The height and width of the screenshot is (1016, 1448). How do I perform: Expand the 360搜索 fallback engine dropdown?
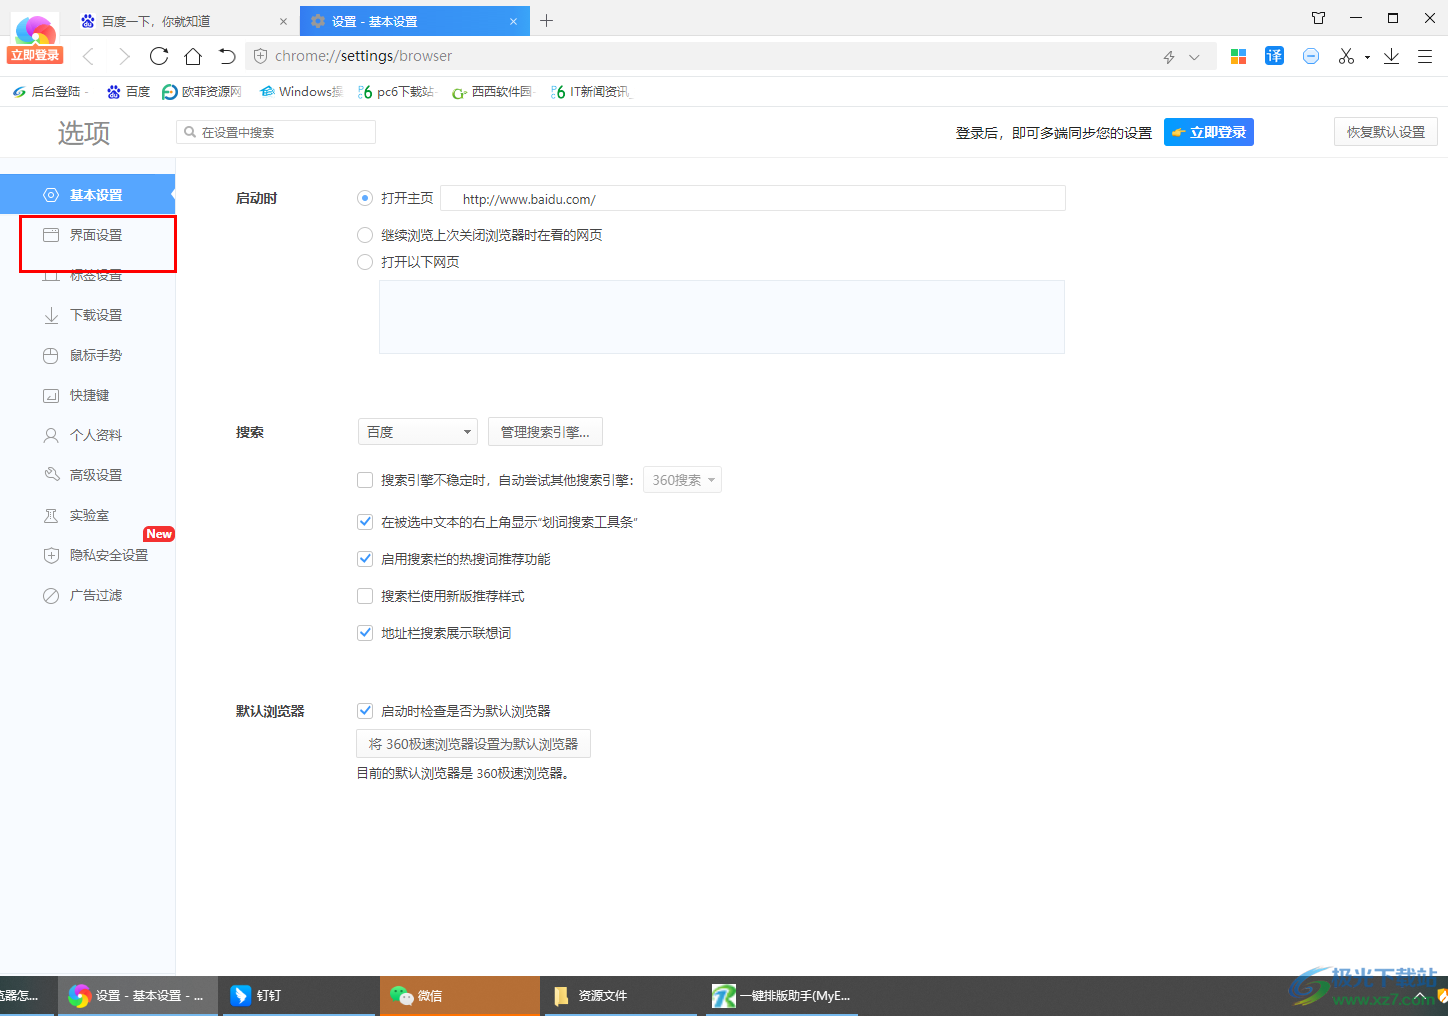[682, 480]
